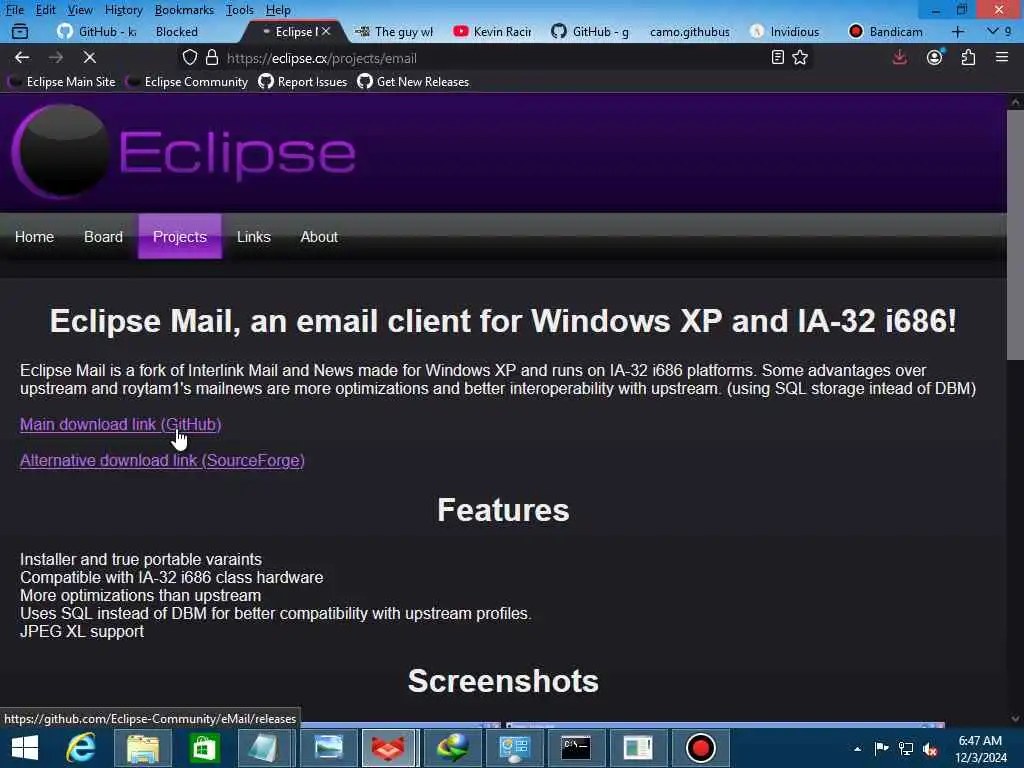Image resolution: width=1024 pixels, height=768 pixels.
Task: Click the 'JPEG XL support' line
Action: pos(82,632)
